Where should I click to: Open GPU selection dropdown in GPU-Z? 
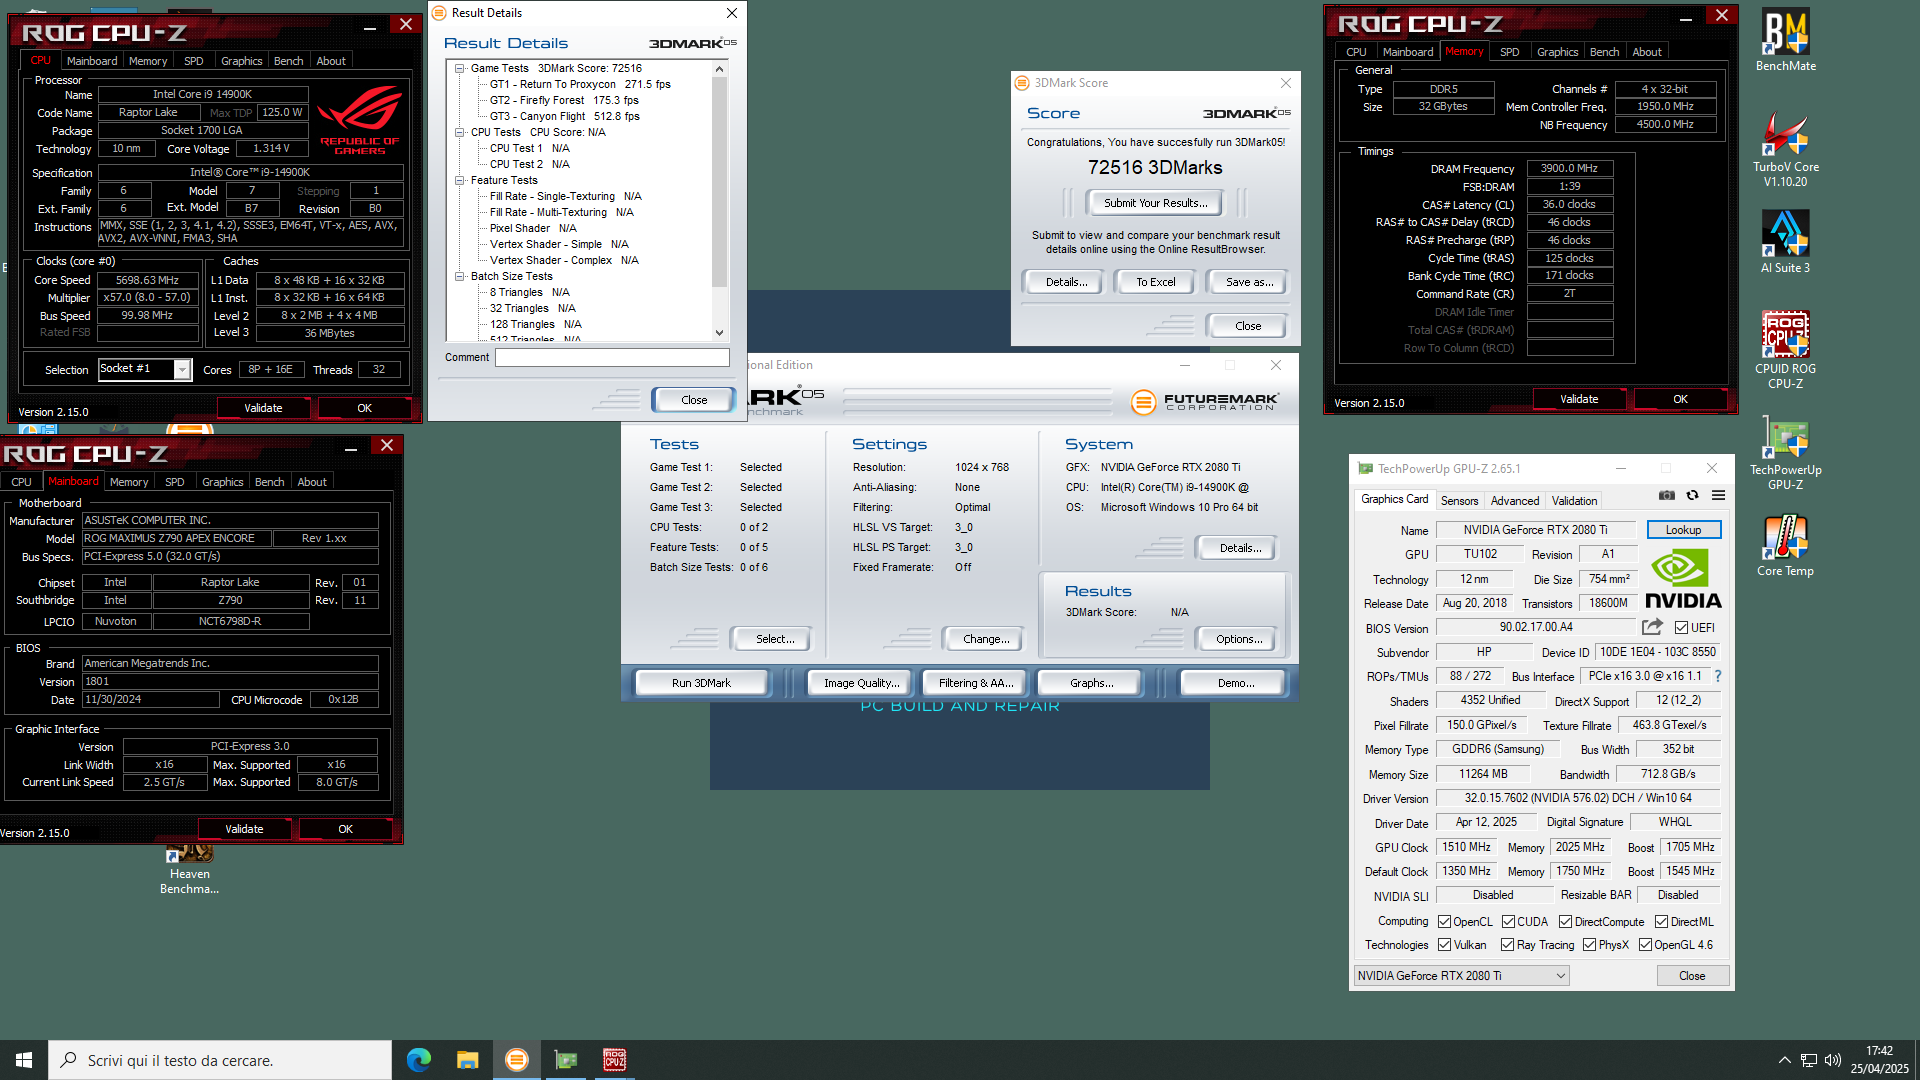1461,976
